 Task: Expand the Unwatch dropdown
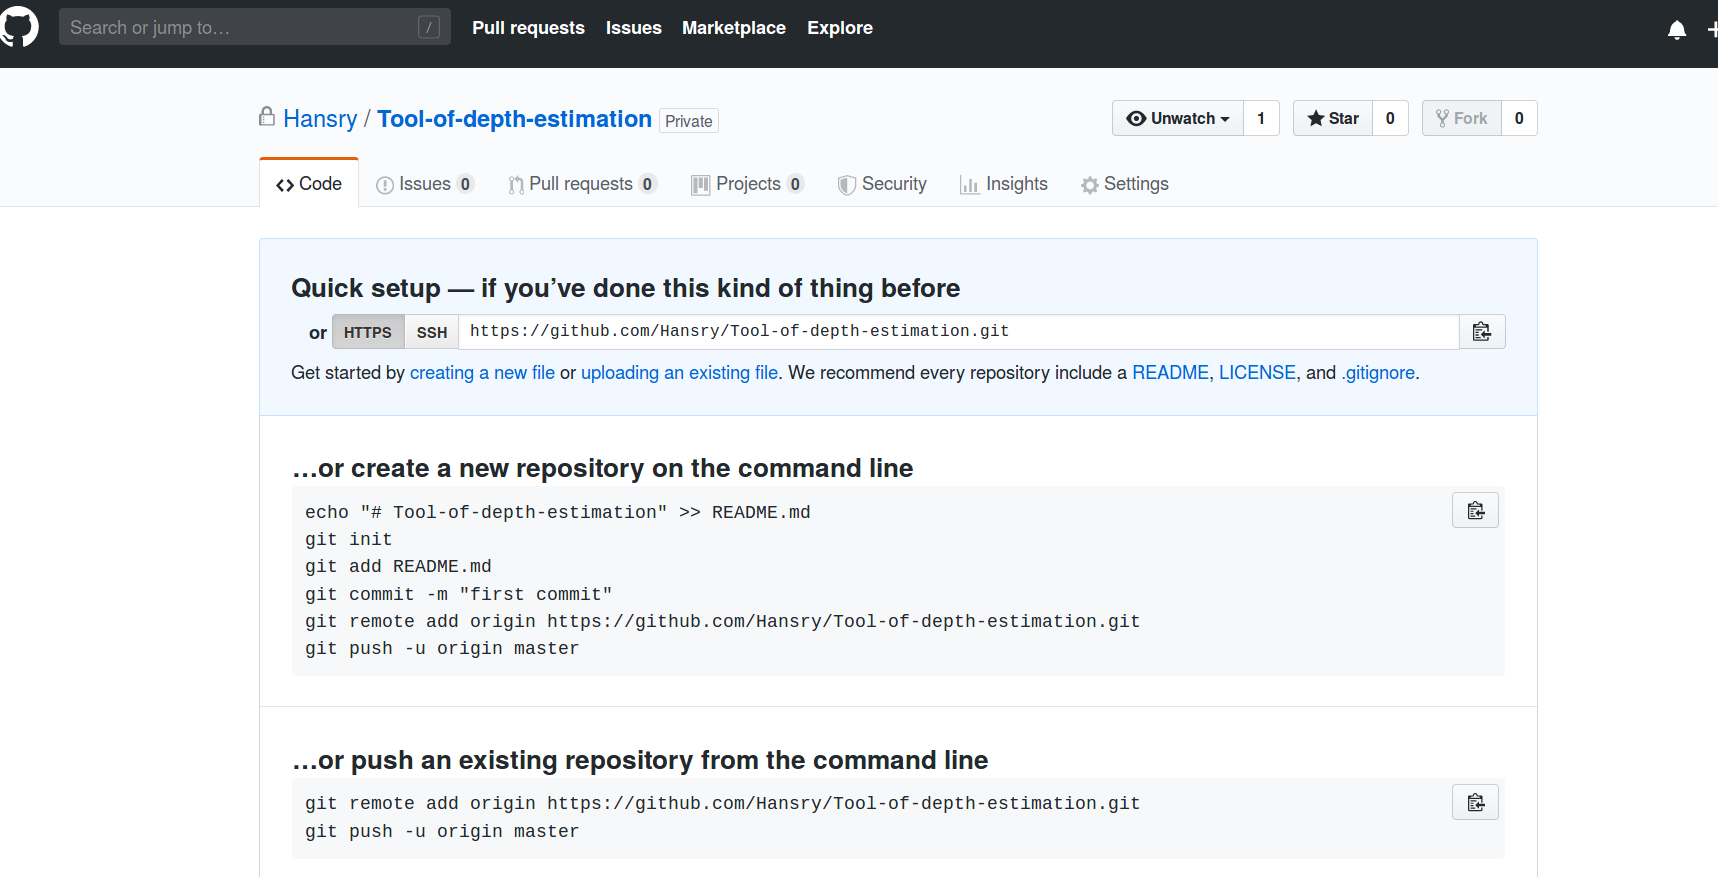[x=1178, y=118]
